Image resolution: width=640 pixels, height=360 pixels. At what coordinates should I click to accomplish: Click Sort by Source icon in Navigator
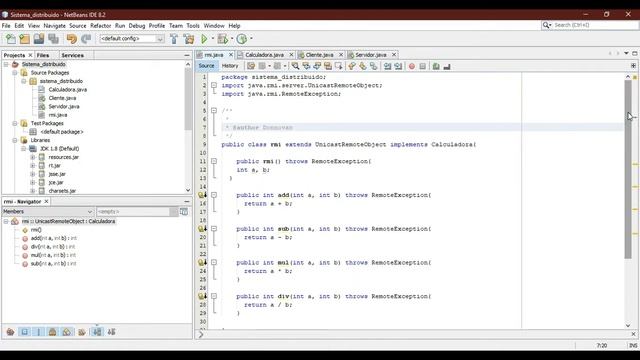[x=111, y=332]
